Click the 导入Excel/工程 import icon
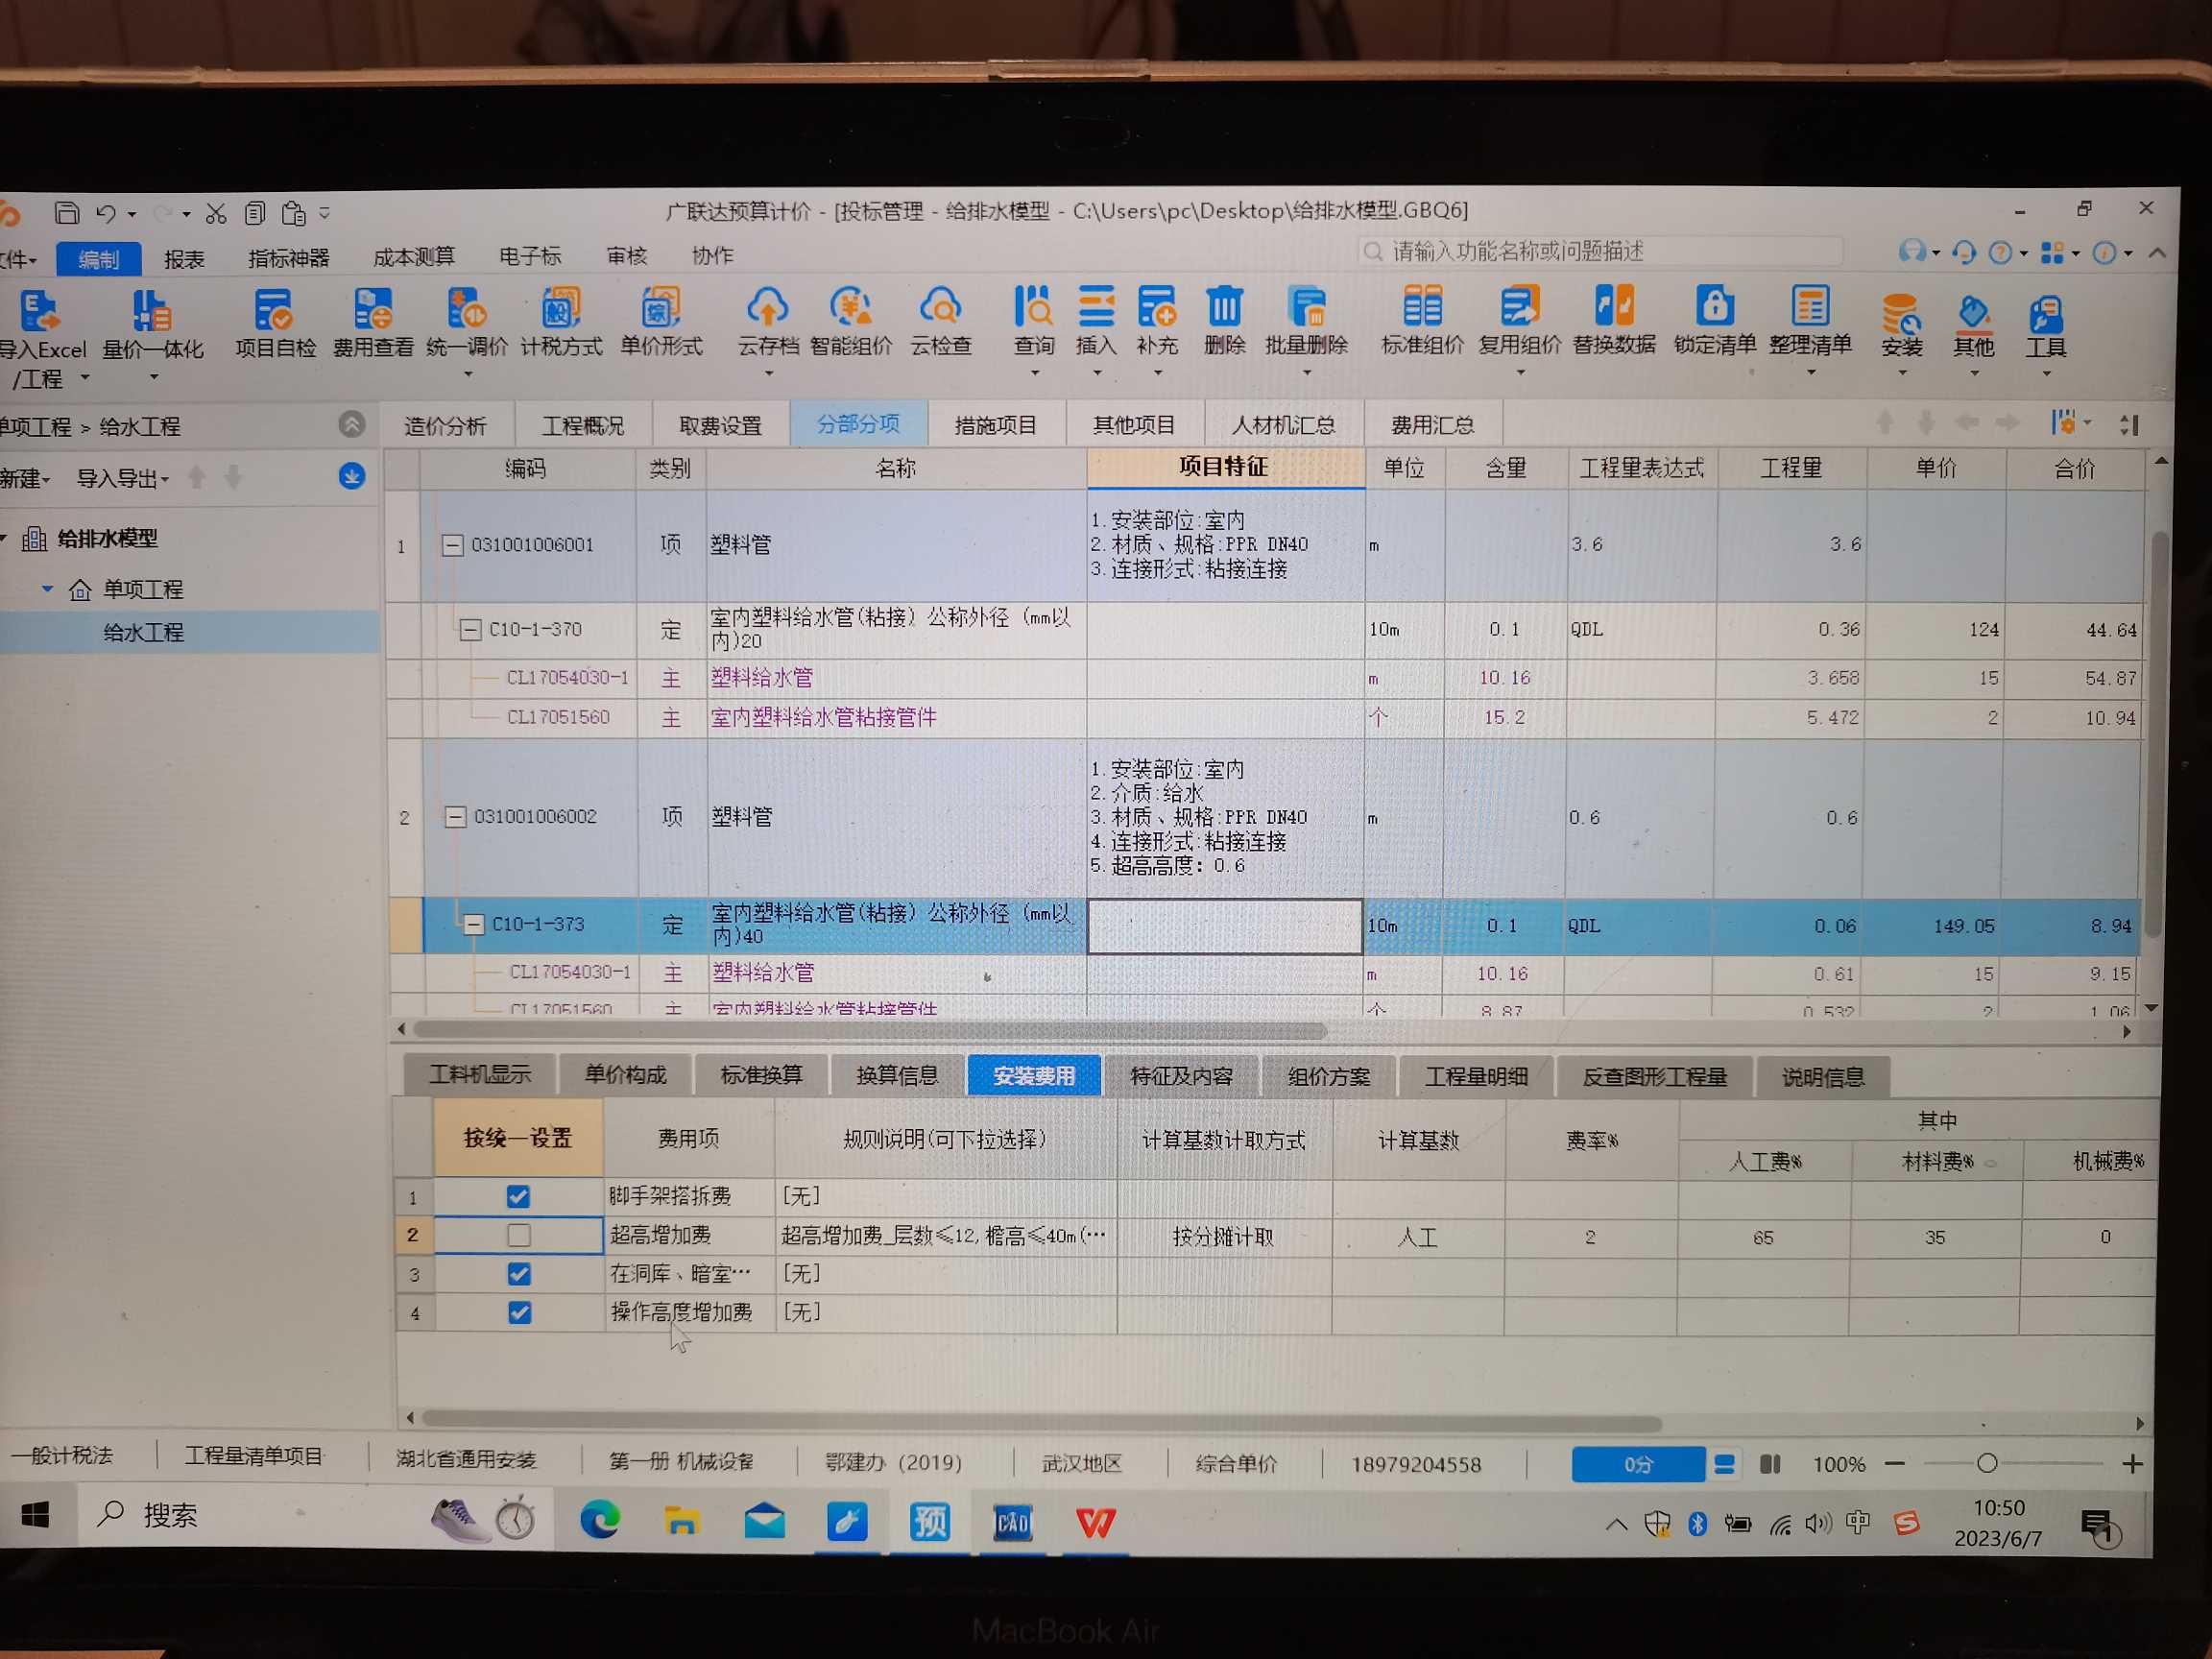The height and width of the screenshot is (1659, 2212). click(x=40, y=313)
